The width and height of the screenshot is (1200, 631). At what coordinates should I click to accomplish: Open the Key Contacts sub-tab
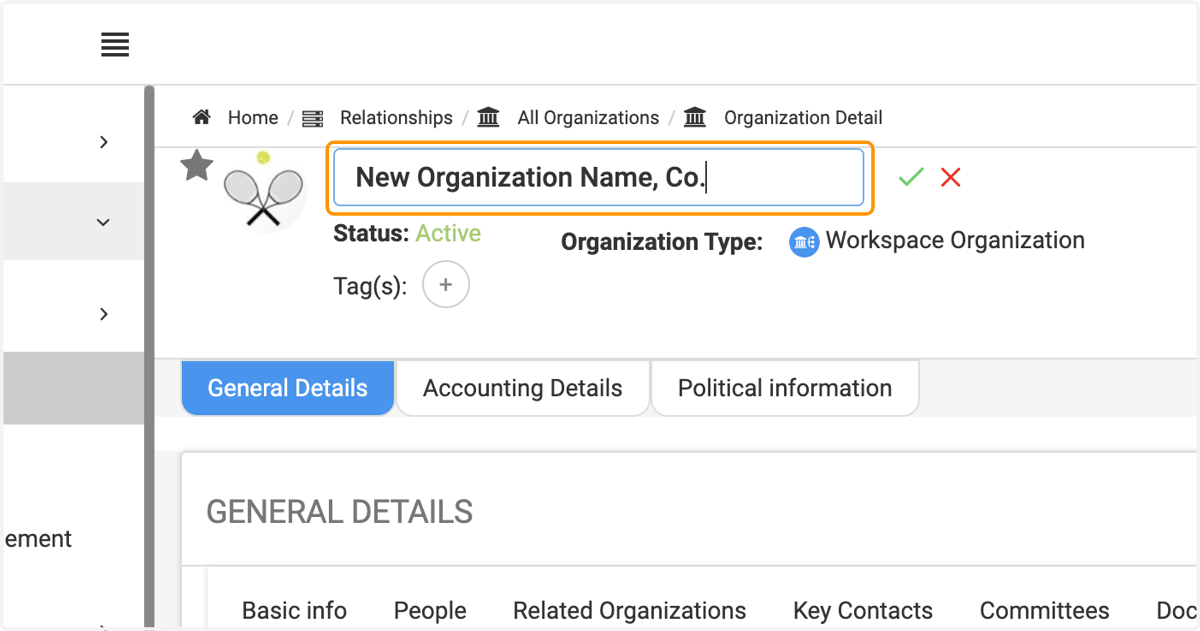863,611
